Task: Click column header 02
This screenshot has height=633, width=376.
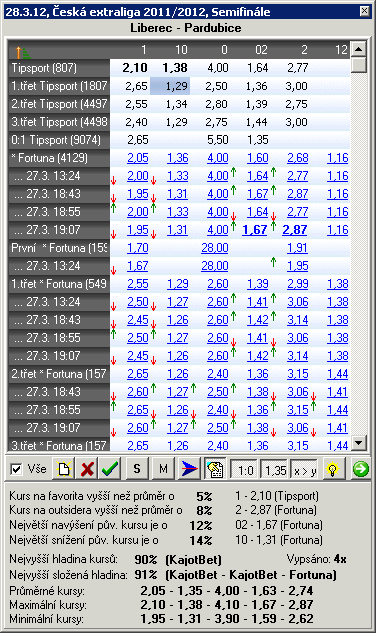Action: click(x=261, y=50)
